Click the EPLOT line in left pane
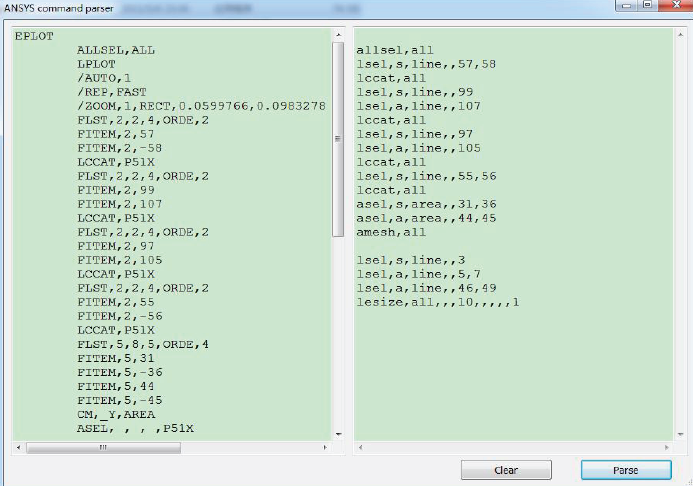The width and height of the screenshot is (693, 486). pos(34,36)
